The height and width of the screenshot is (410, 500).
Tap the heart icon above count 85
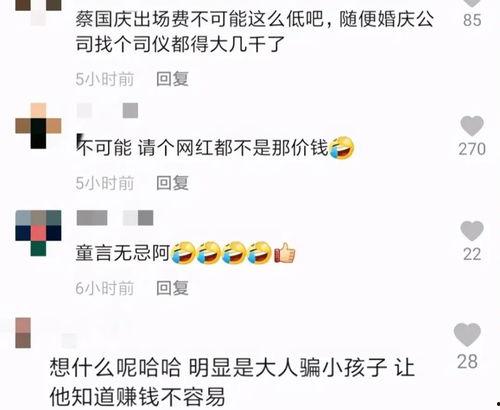(472, 3)
